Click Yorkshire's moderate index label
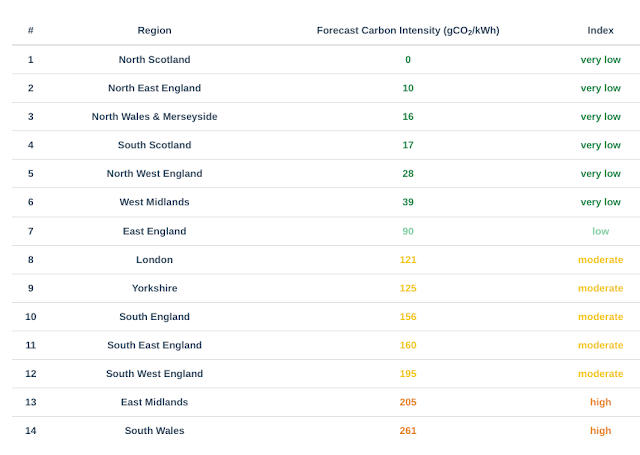Image resolution: width=640 pixels, height=455 pixels. click(600, 289)
